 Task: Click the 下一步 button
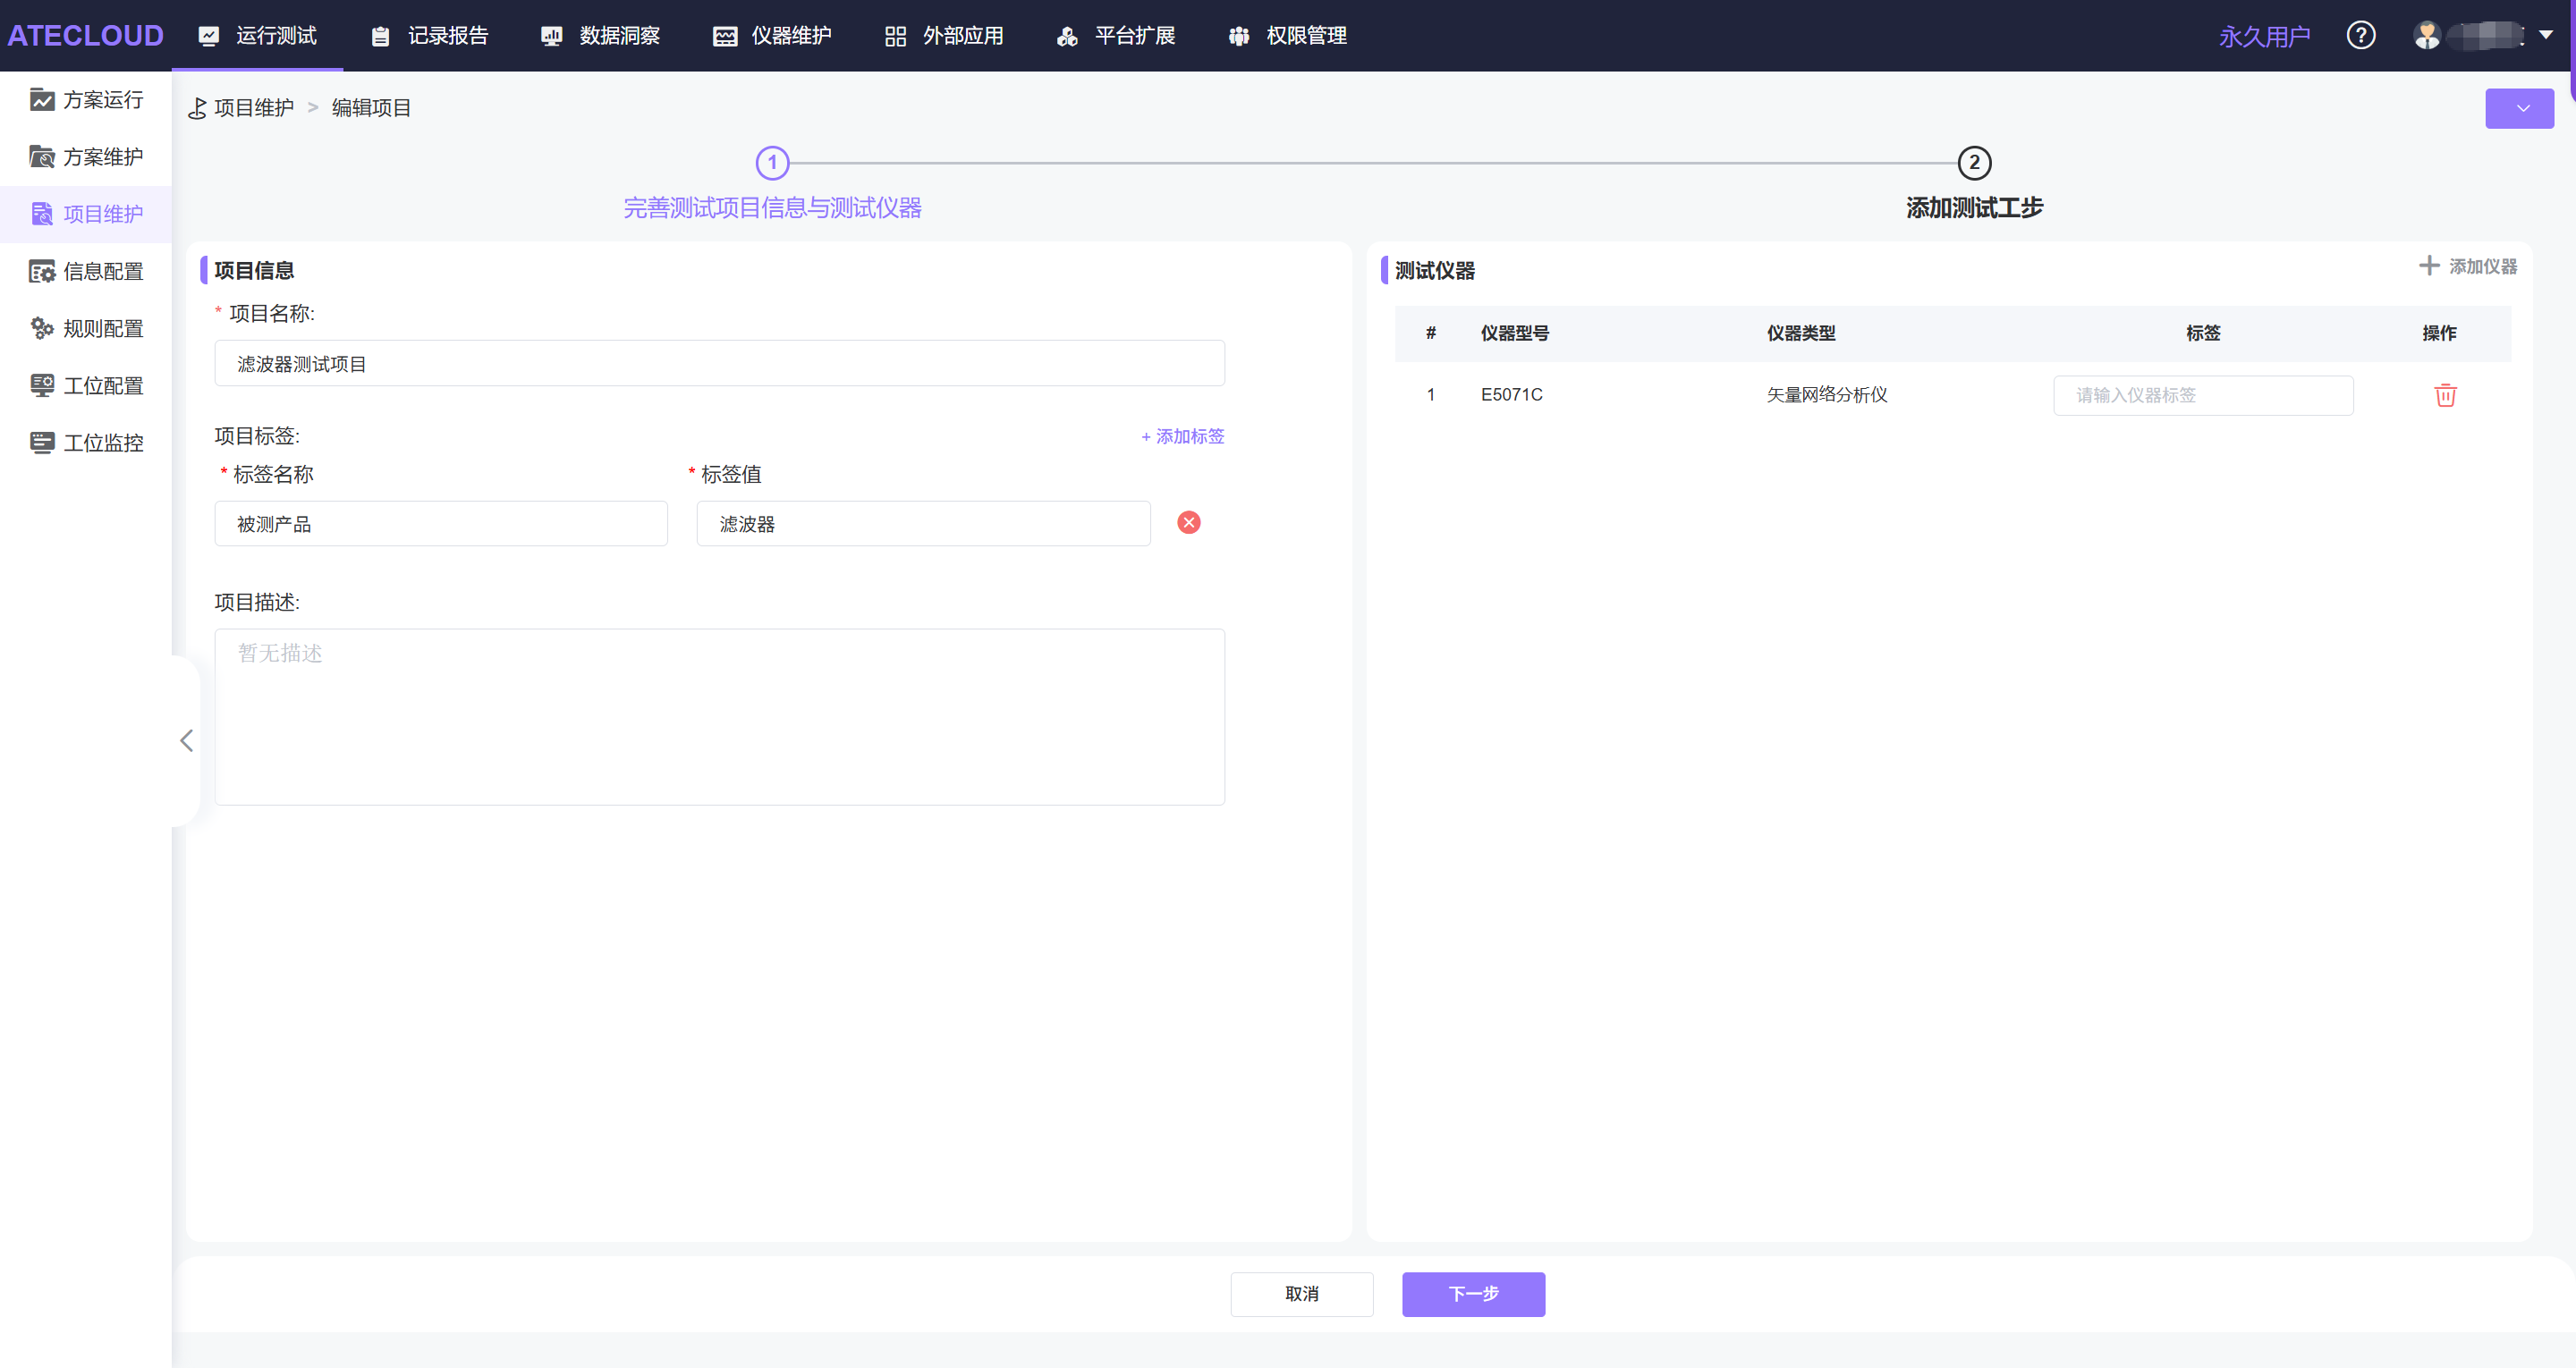point(1472,1293)
